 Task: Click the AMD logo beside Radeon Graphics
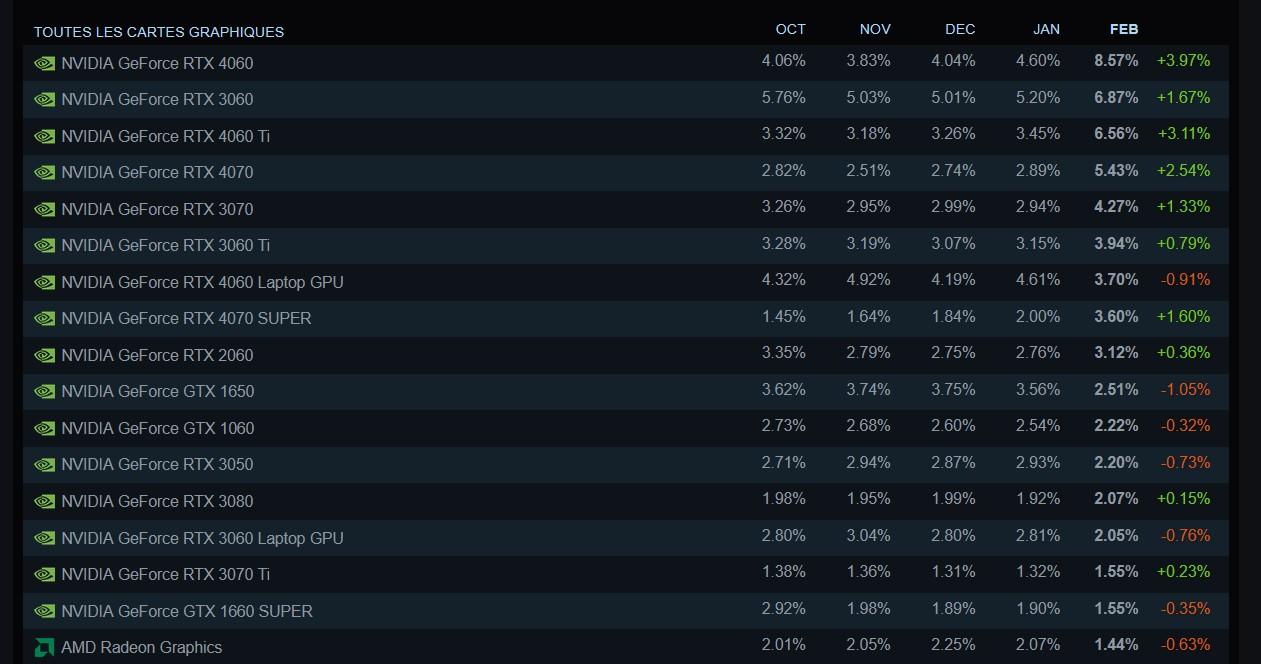point(44,647)
